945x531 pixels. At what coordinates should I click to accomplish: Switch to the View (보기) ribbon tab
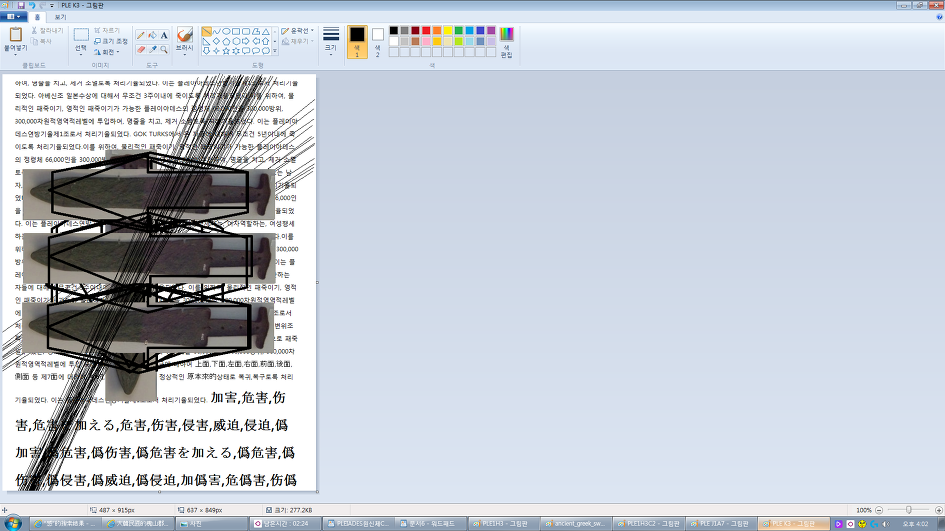[60, 17]
